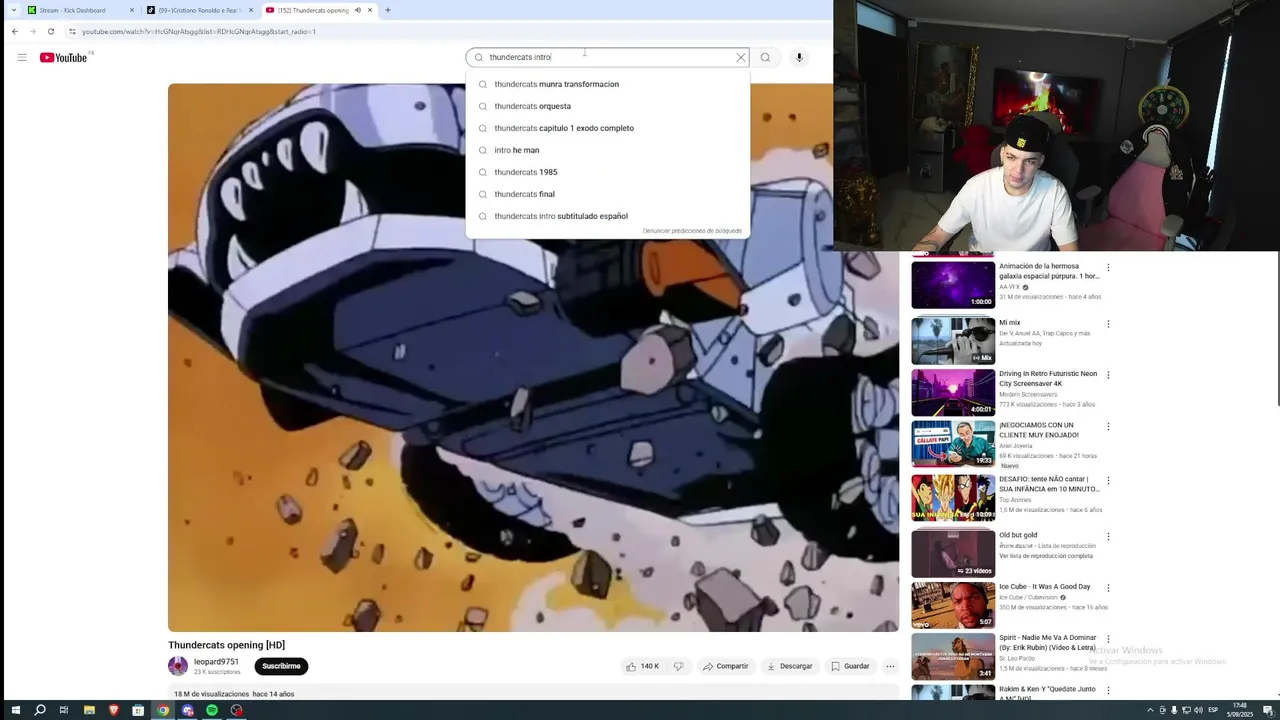The image size is (1280, 720).
Task: Click the youtube.com address bar URL
Action: coord(199,31)
